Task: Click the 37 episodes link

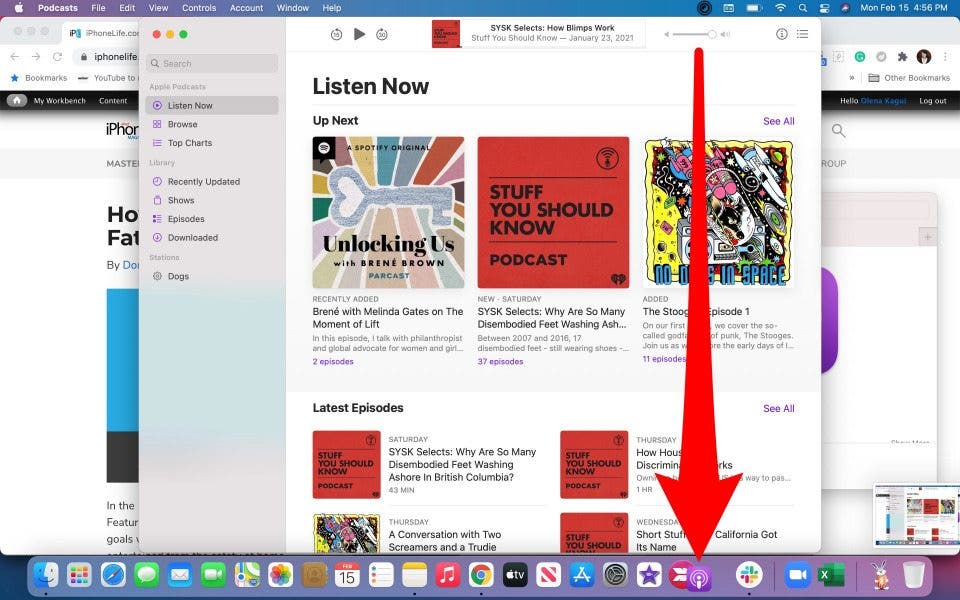Action: click(500, 361)
